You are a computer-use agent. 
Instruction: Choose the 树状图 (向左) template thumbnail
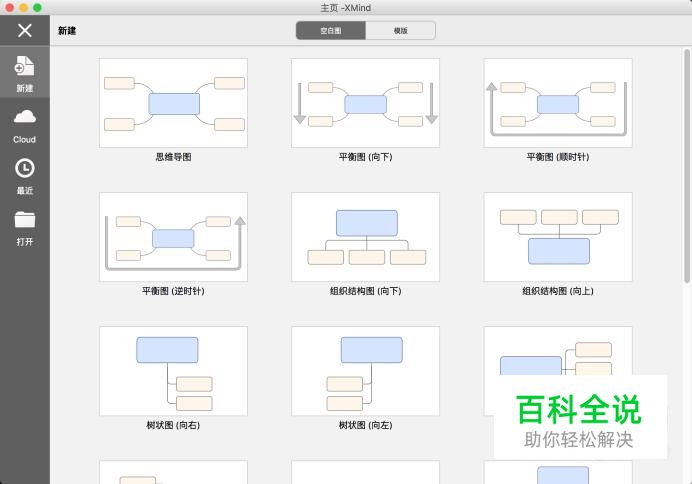tap(365, 371)
